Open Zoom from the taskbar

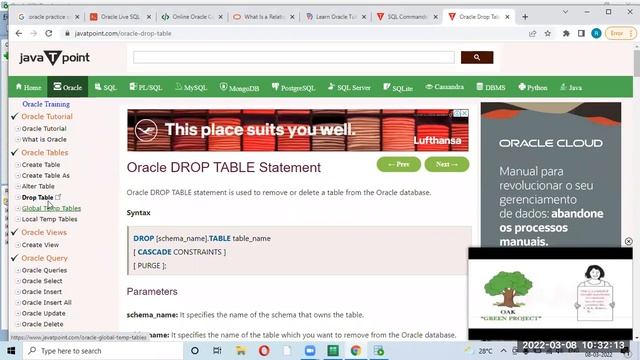310,351
